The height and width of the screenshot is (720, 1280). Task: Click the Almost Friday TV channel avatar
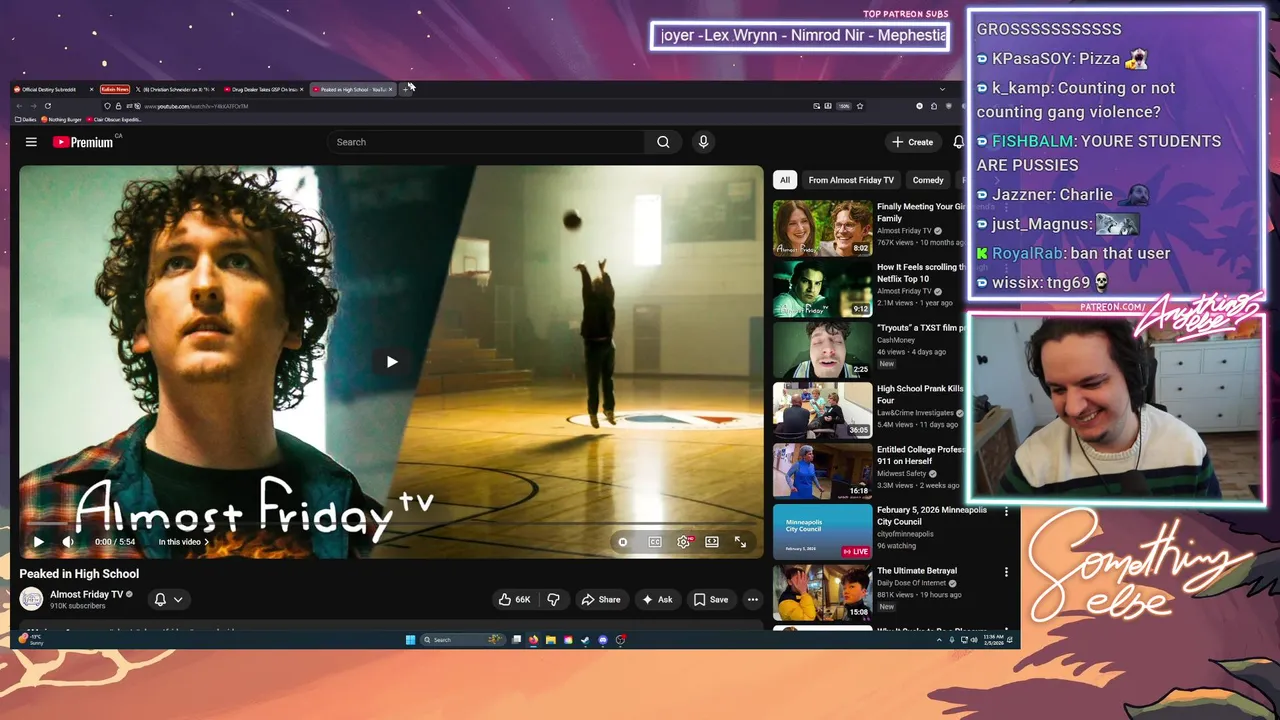[x=31, y=599]
